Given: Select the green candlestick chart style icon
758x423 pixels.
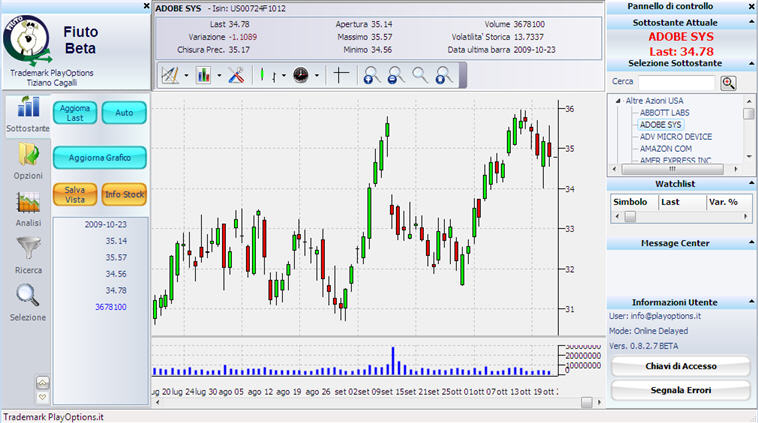Looking at the screenshot, I should pos(262,75).
